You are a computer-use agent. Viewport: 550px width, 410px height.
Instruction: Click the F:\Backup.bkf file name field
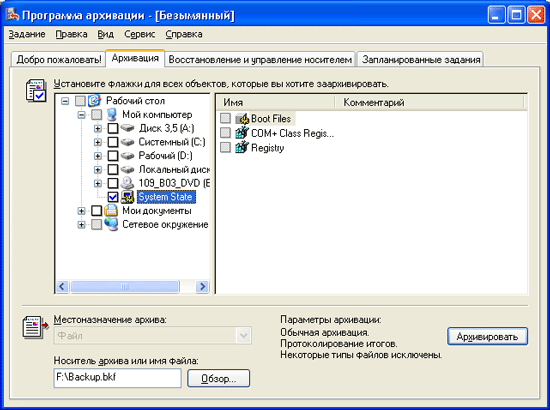(x=118, y=378)
